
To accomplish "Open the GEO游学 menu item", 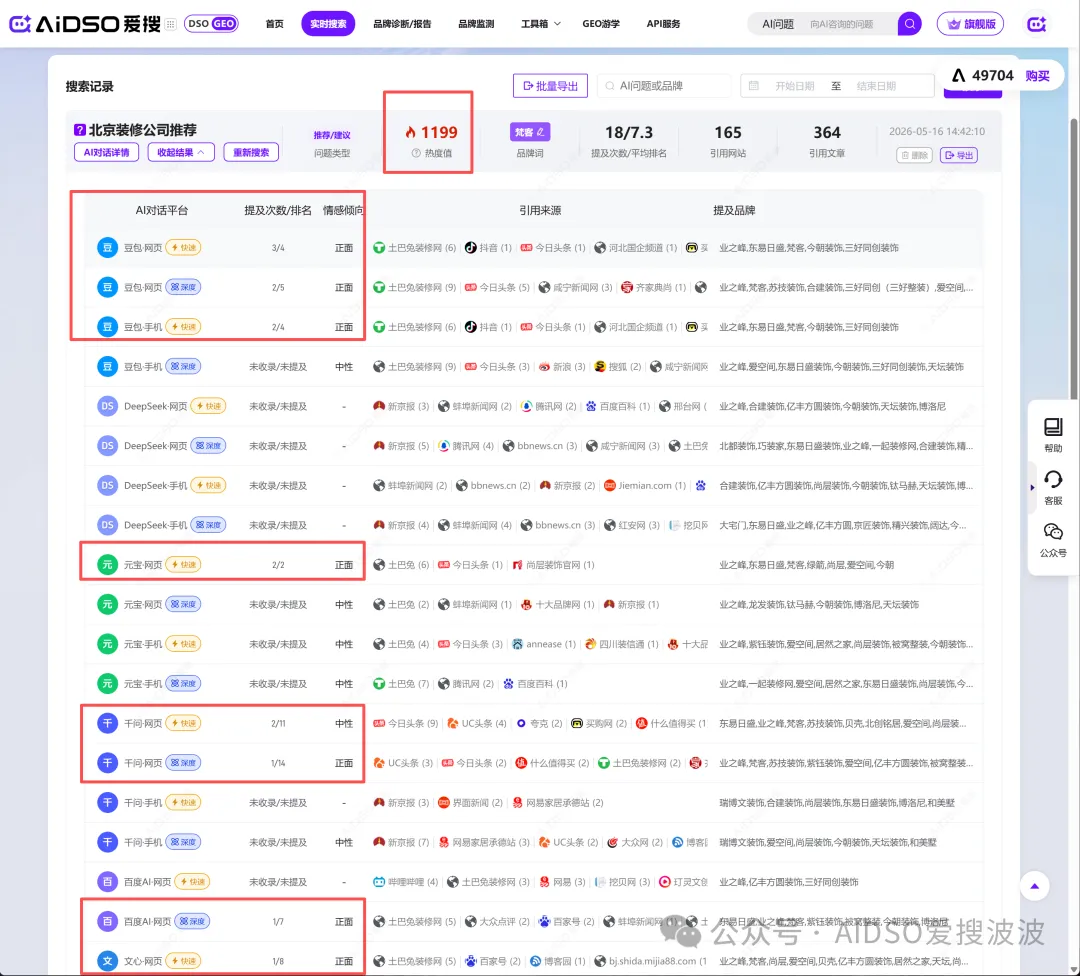I will coord(601,23).
